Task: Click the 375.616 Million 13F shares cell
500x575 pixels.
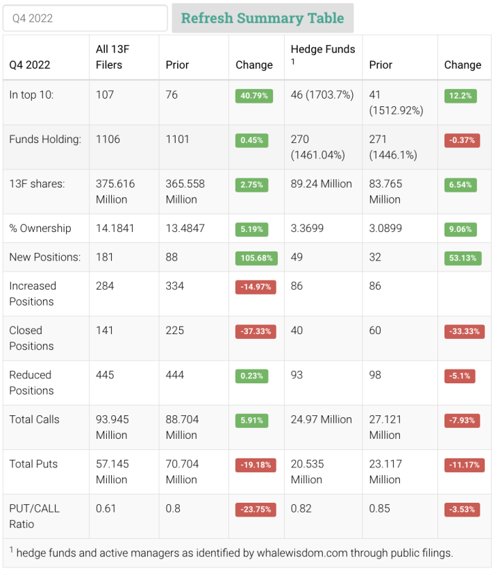Action: coord(115,191)
